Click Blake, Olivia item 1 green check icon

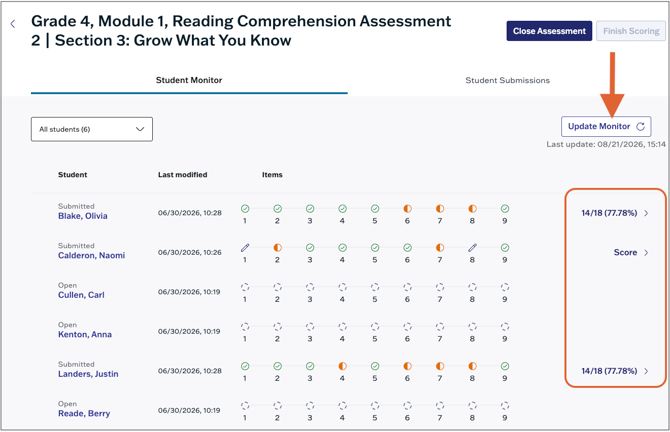[245, 209]
